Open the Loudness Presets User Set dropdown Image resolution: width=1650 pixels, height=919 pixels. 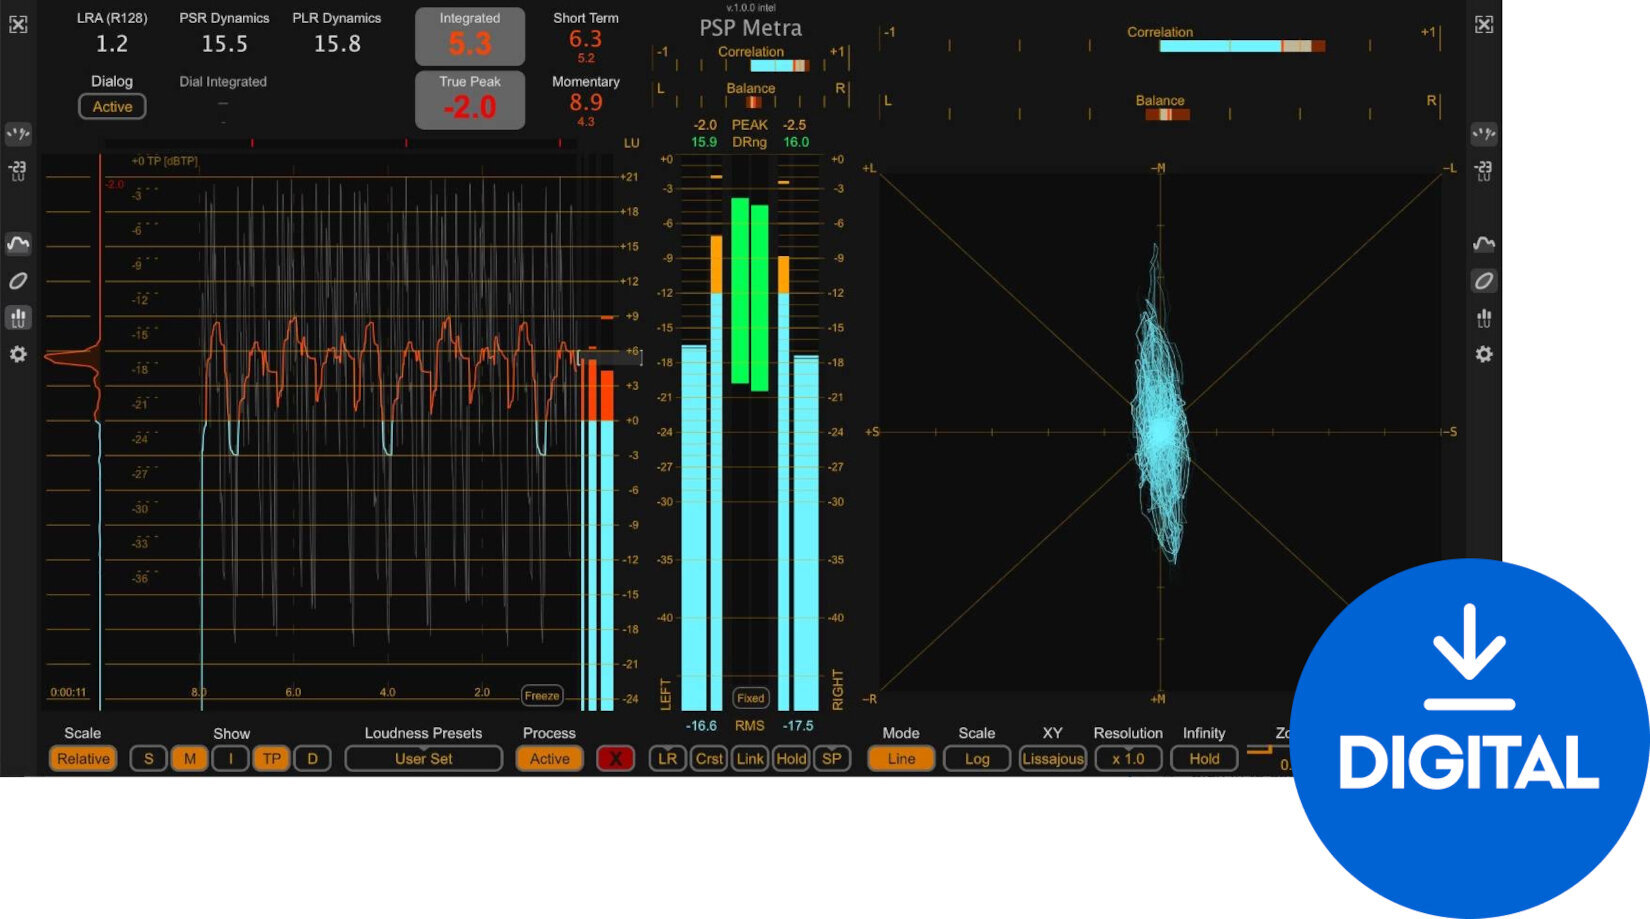tap(423, 758)
